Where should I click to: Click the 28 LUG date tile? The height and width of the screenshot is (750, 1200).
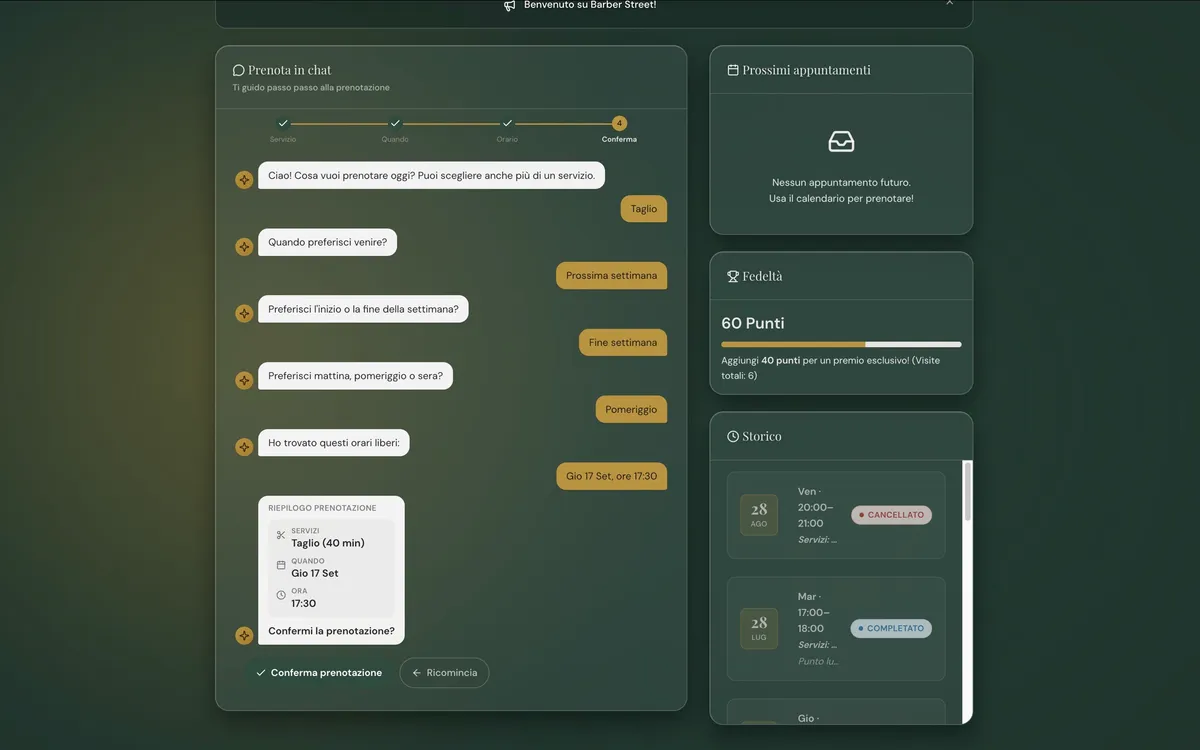pos(759,629)
